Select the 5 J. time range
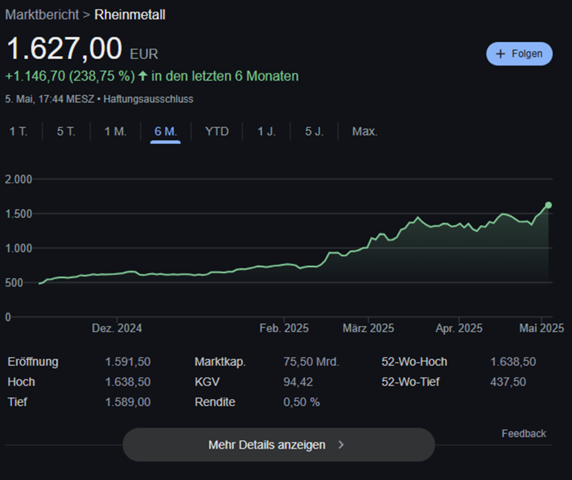Screen dimensions: 572x480 click(314, 131)
